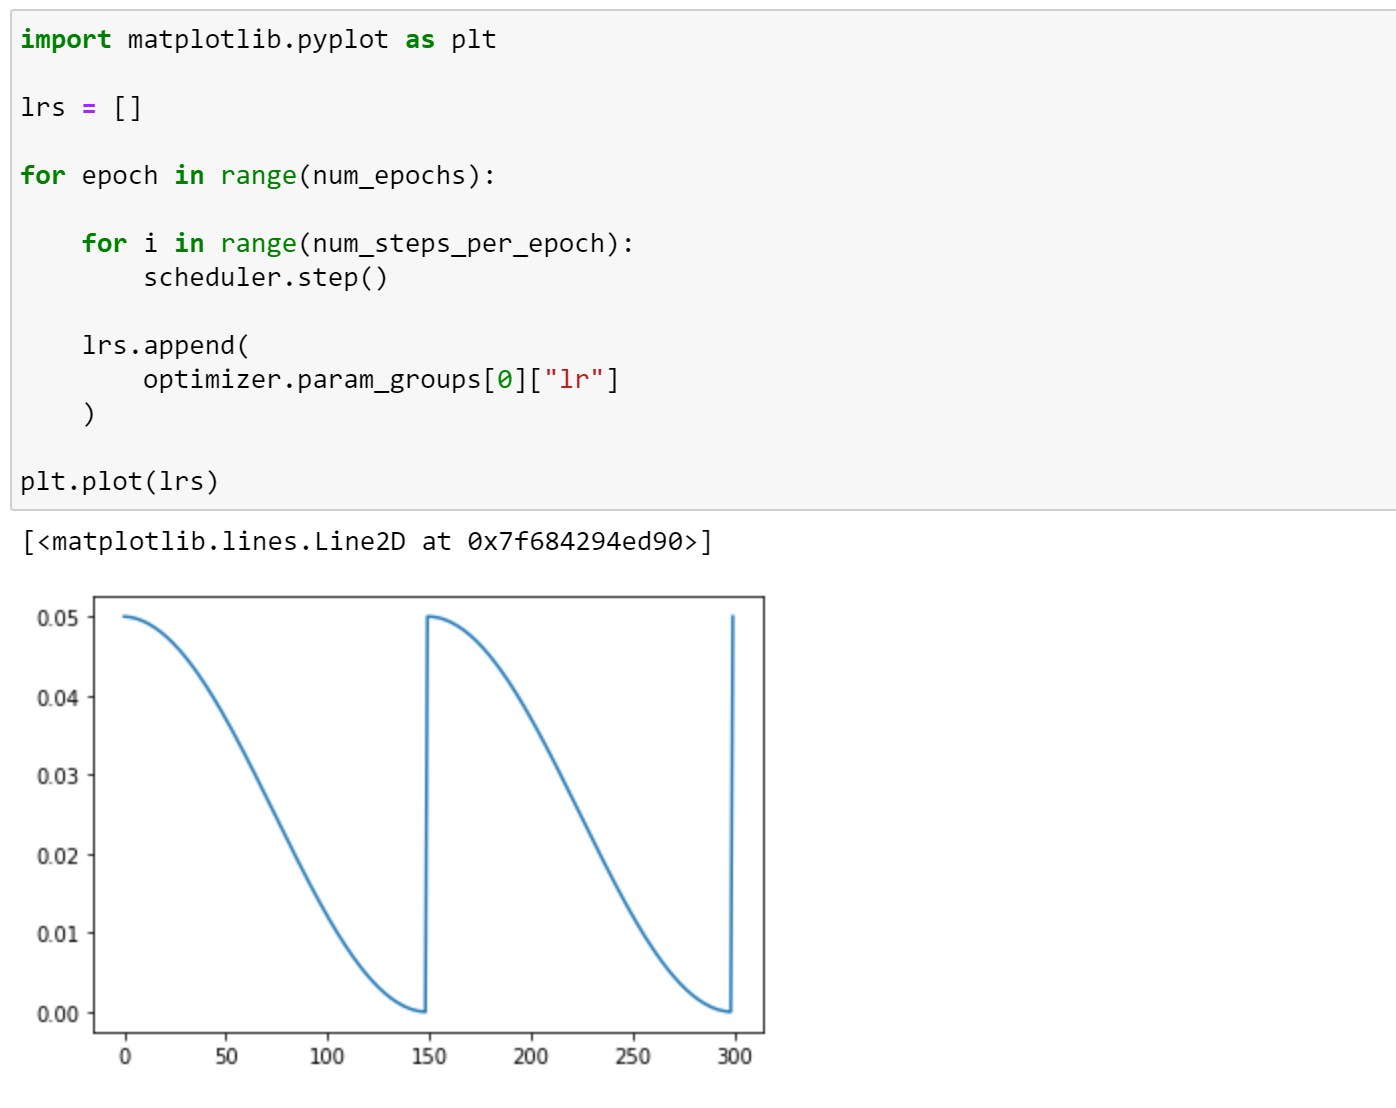Click the "lr" string literal
The height and width of the screenshot is (1108, 1396).
point(574,380)
